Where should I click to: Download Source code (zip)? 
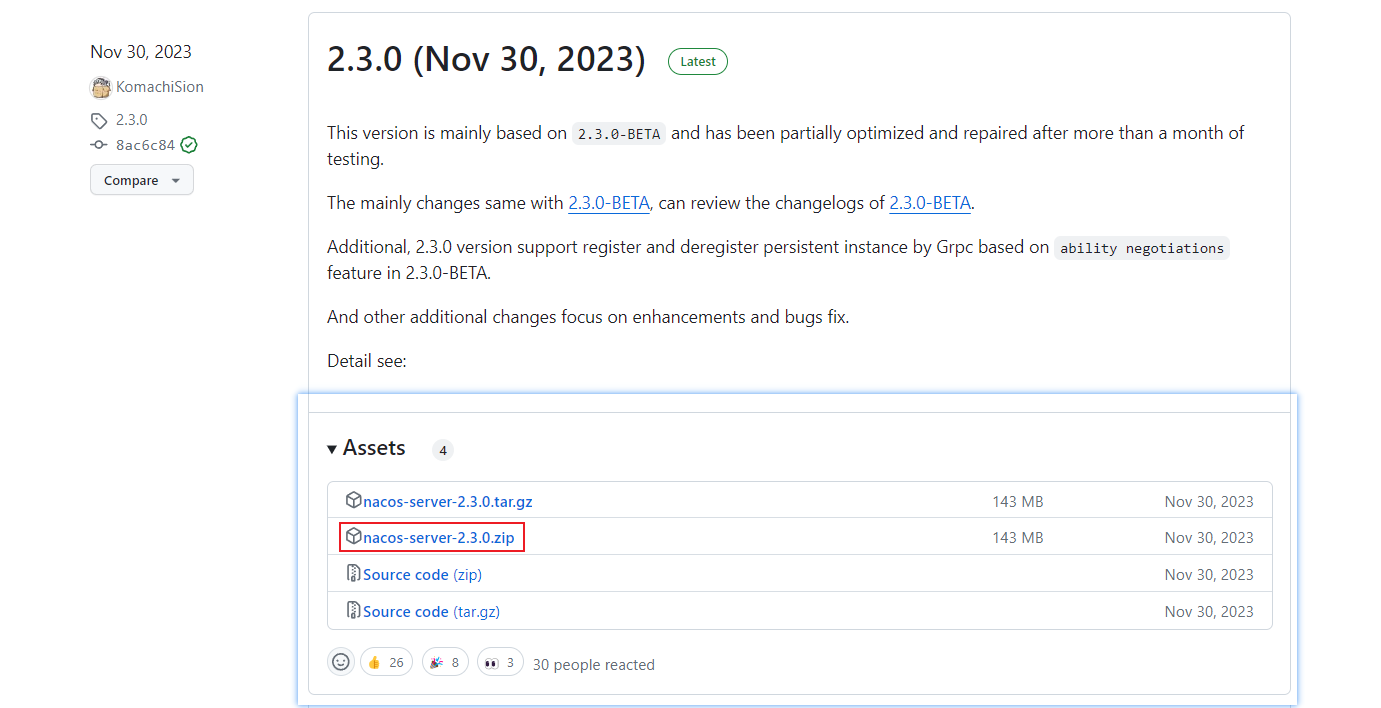pos(422,575)
